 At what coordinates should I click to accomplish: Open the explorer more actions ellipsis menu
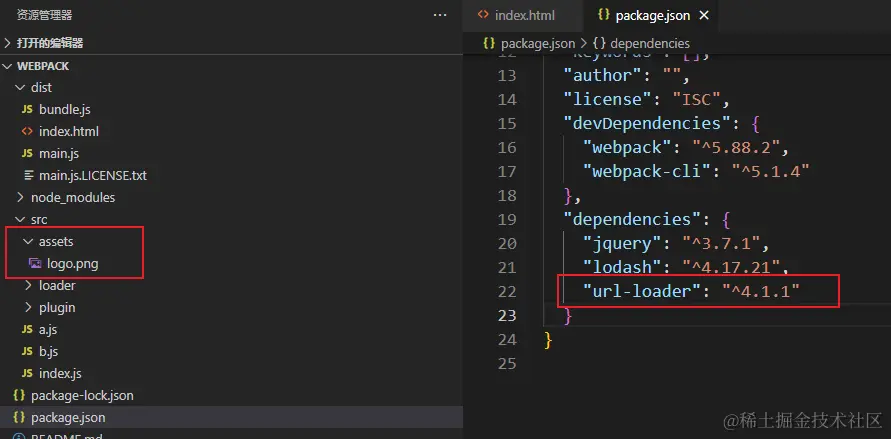click(440, 15)
